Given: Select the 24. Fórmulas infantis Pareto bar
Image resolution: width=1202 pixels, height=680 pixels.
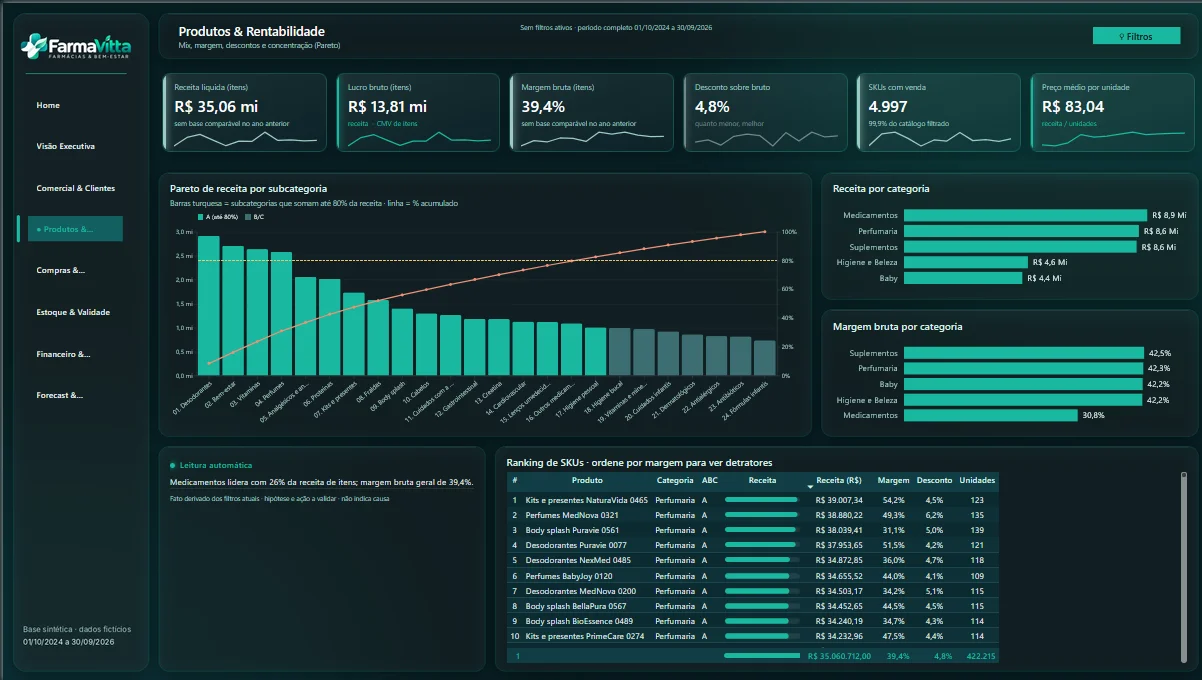Looking at the screenshot, I should (x=764, y=358).
